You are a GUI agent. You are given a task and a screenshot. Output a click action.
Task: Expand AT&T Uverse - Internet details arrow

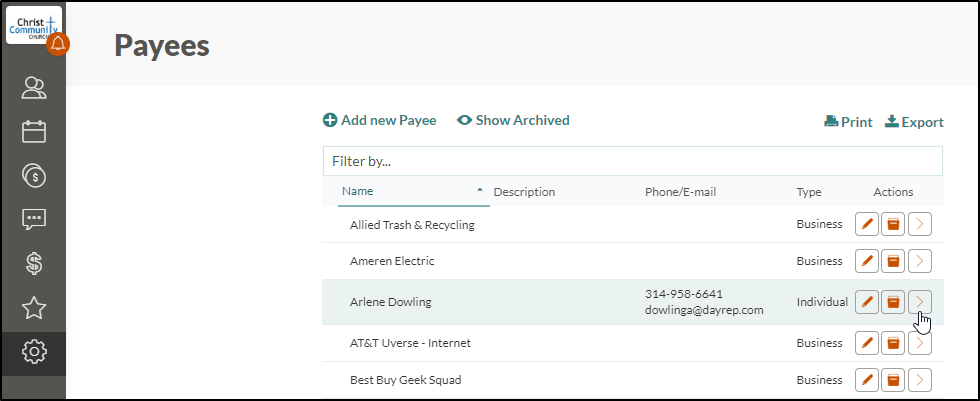tap(920, 343)
